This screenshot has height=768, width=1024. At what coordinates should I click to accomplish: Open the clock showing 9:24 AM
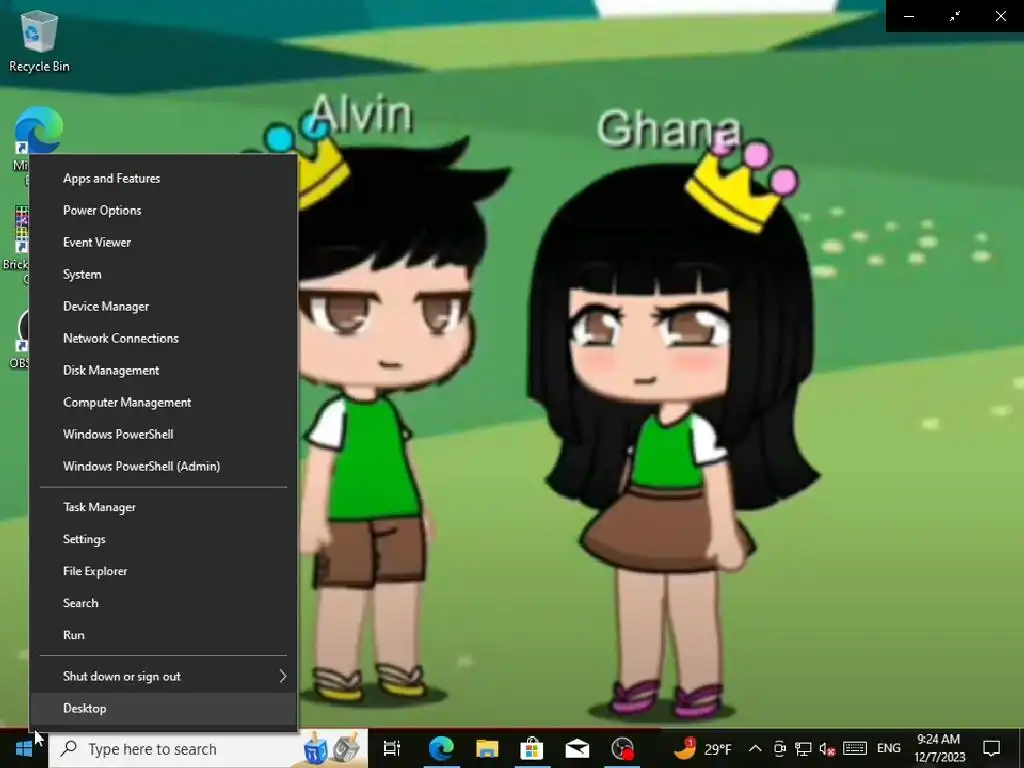tap(939, 748)
